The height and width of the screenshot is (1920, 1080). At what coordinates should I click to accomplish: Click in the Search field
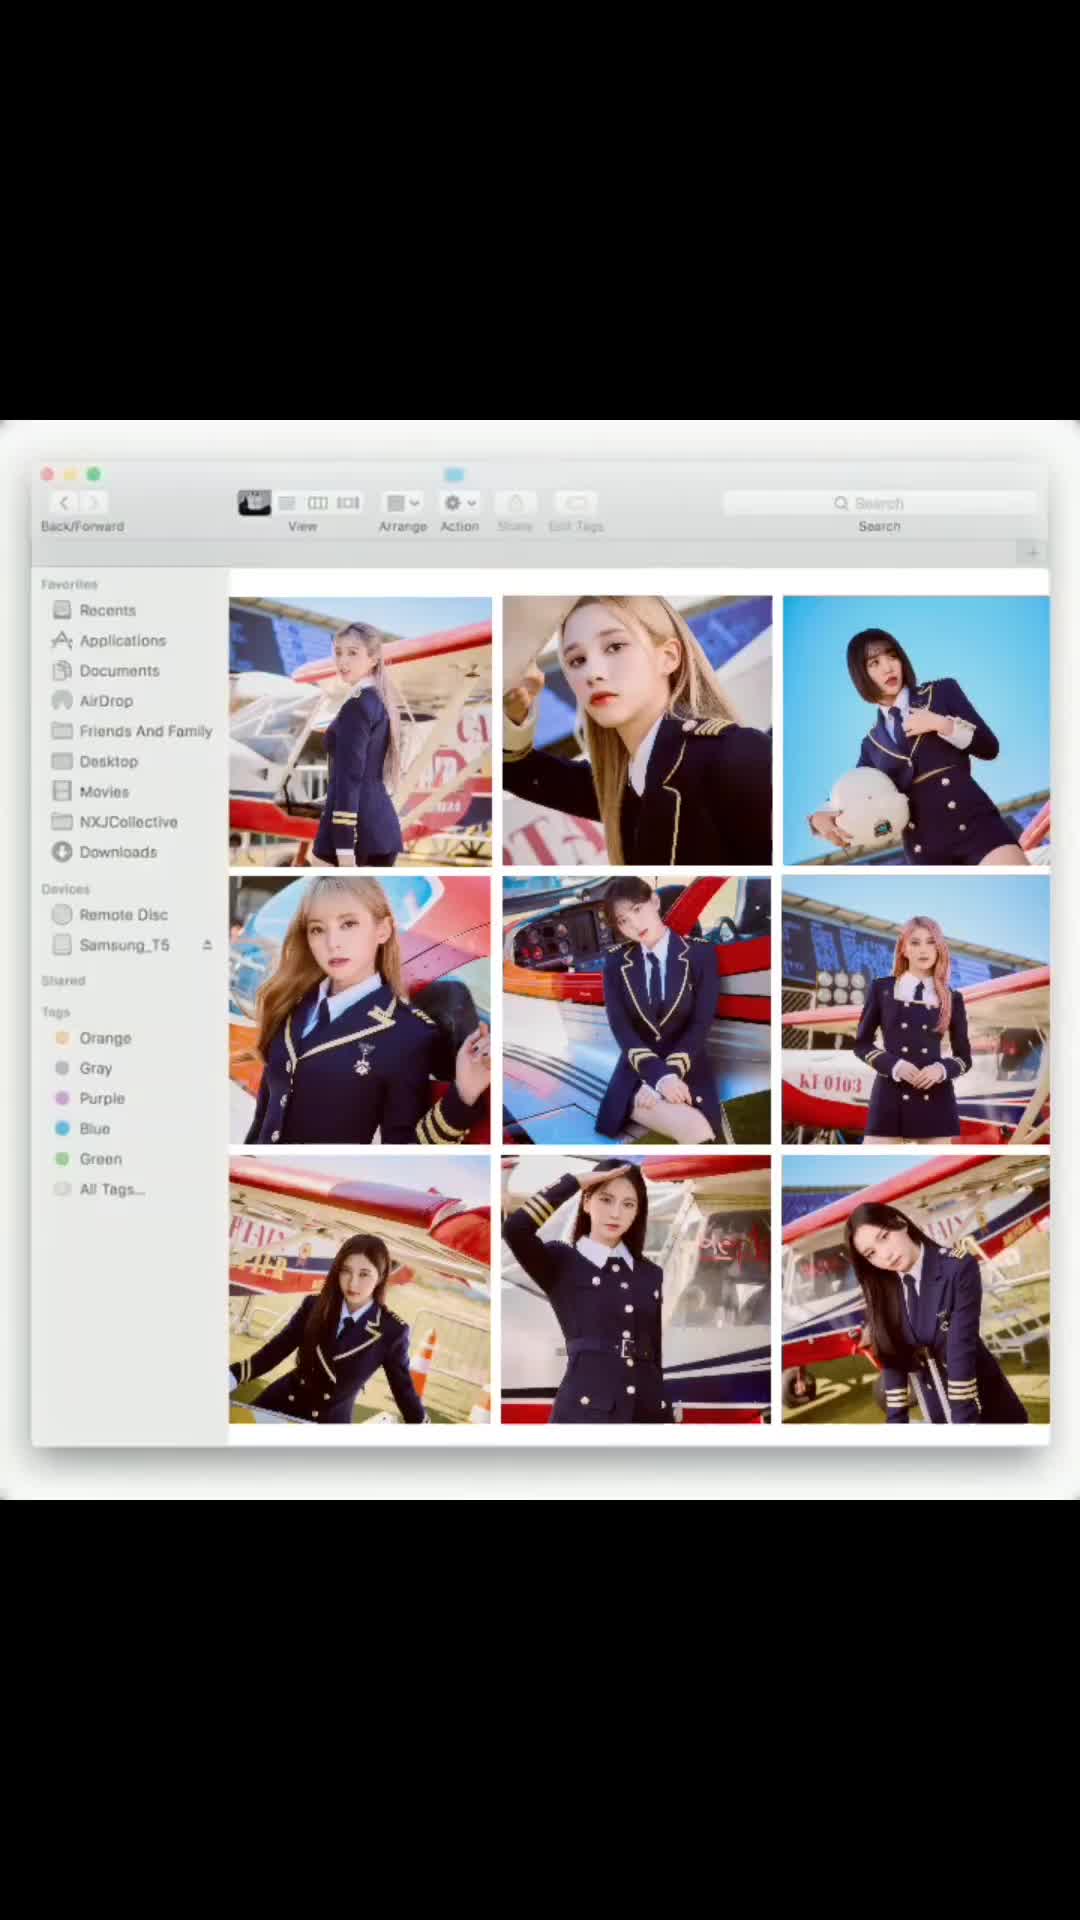click(880, 503)
